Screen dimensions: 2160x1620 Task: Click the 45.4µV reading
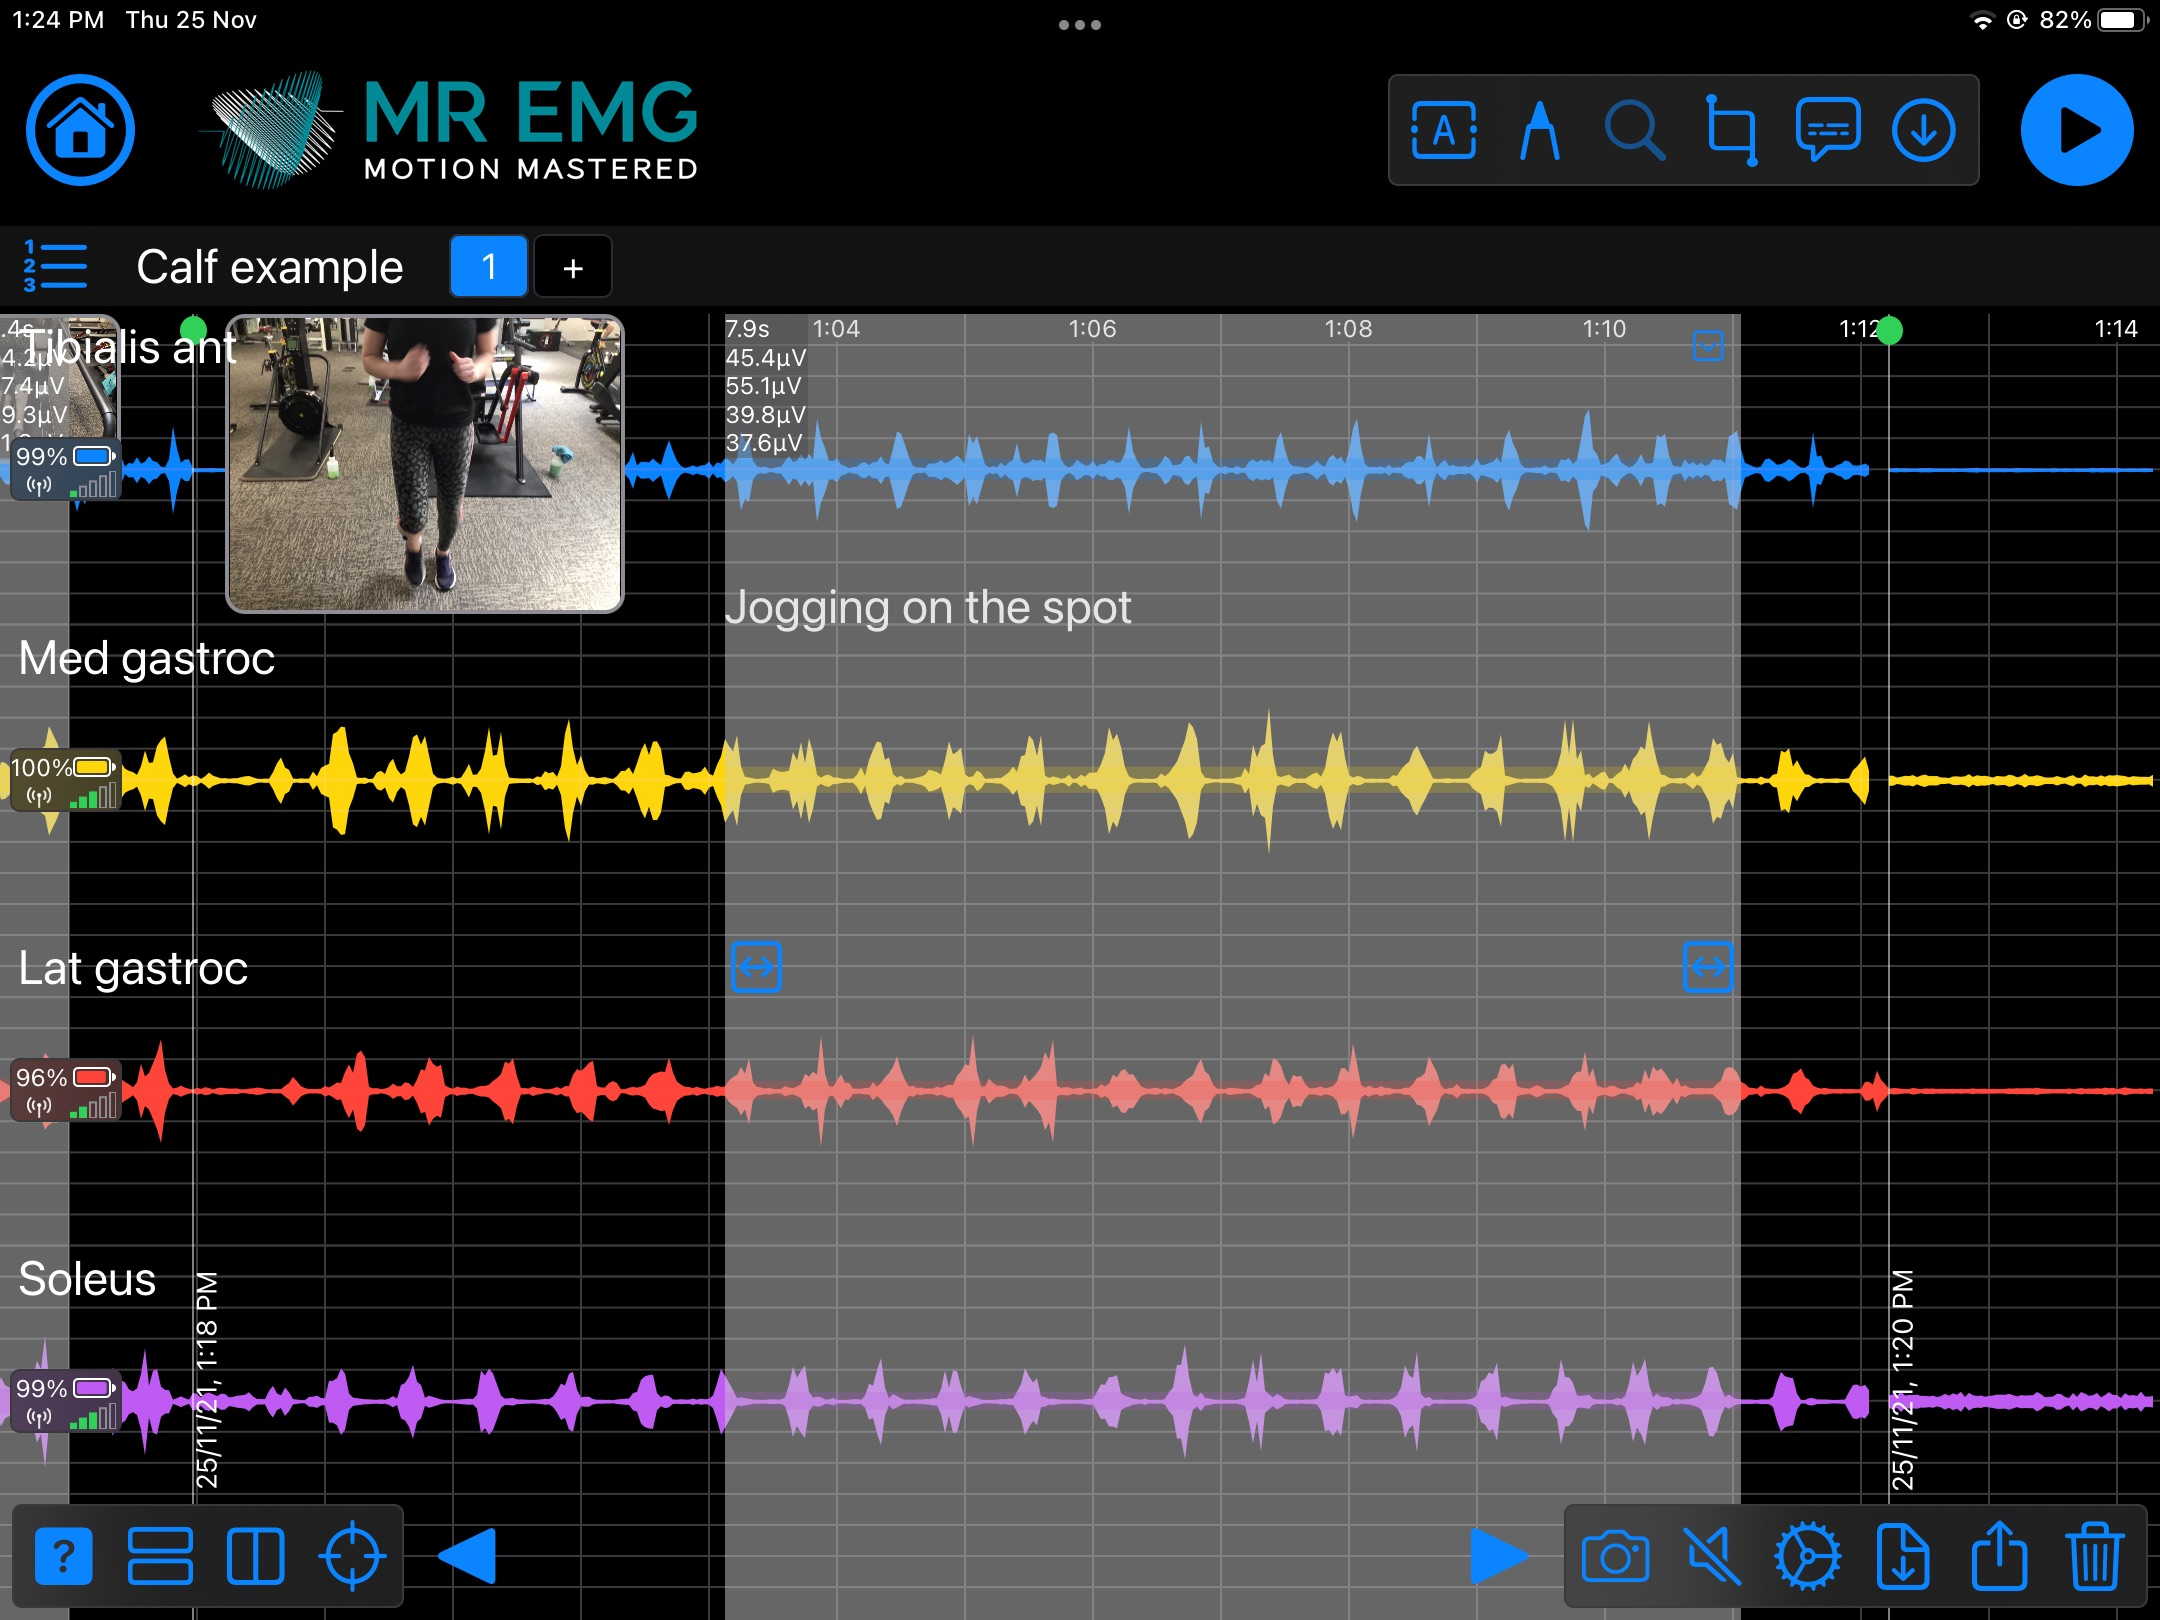[x=765, y=358]
